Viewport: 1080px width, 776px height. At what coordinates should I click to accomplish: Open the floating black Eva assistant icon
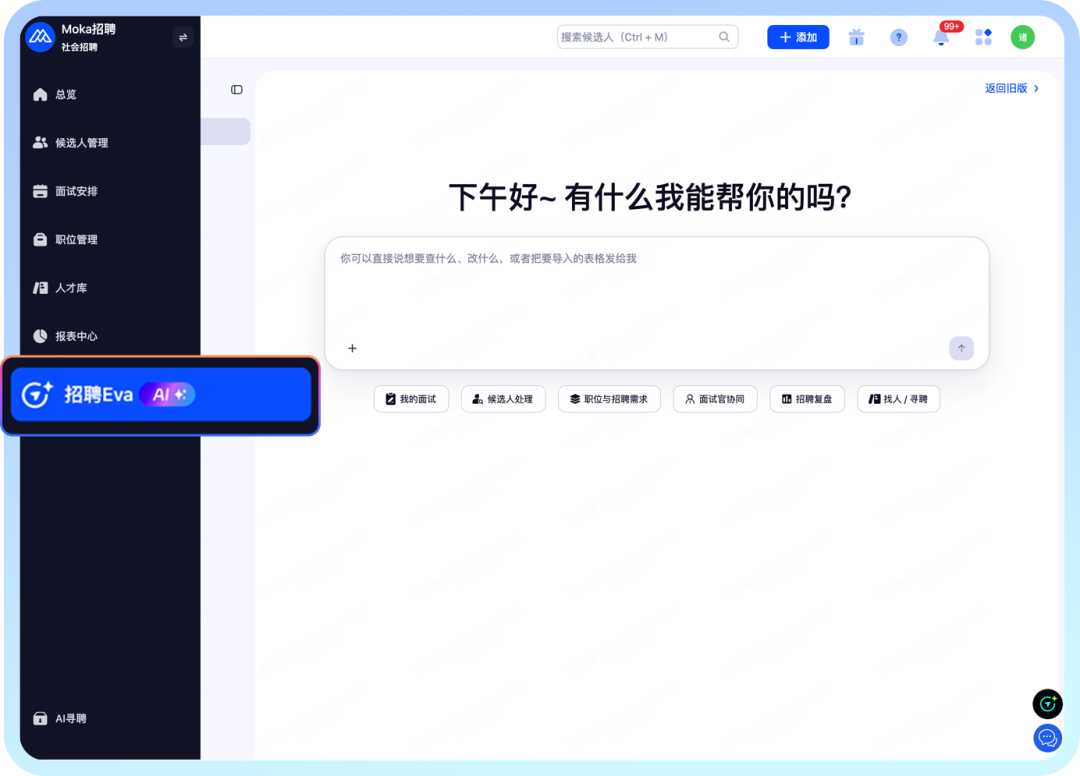[x=1047, y=704]
